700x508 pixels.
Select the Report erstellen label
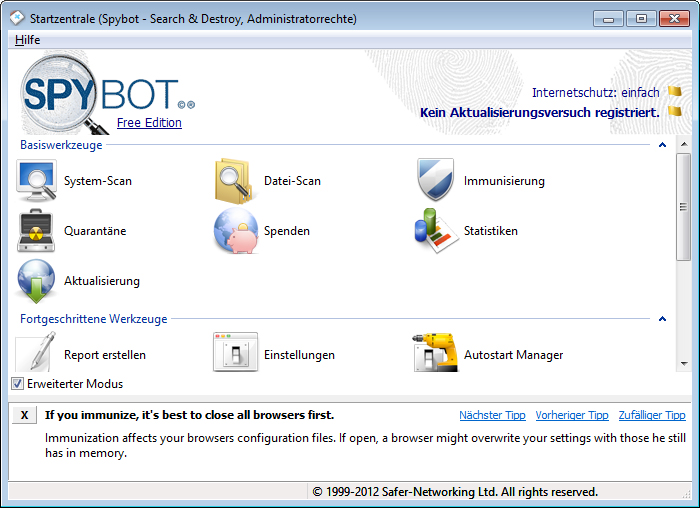click(x=105, y=355)
